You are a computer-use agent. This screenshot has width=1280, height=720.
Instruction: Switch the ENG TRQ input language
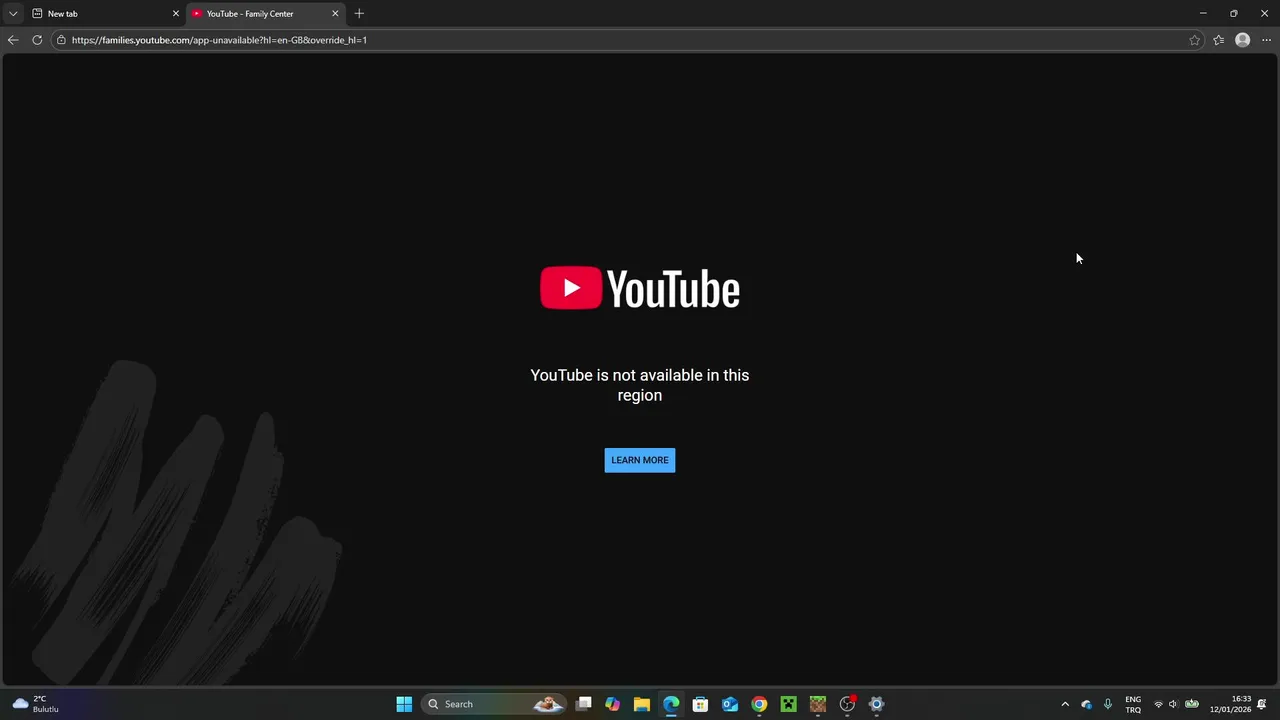1133,704
